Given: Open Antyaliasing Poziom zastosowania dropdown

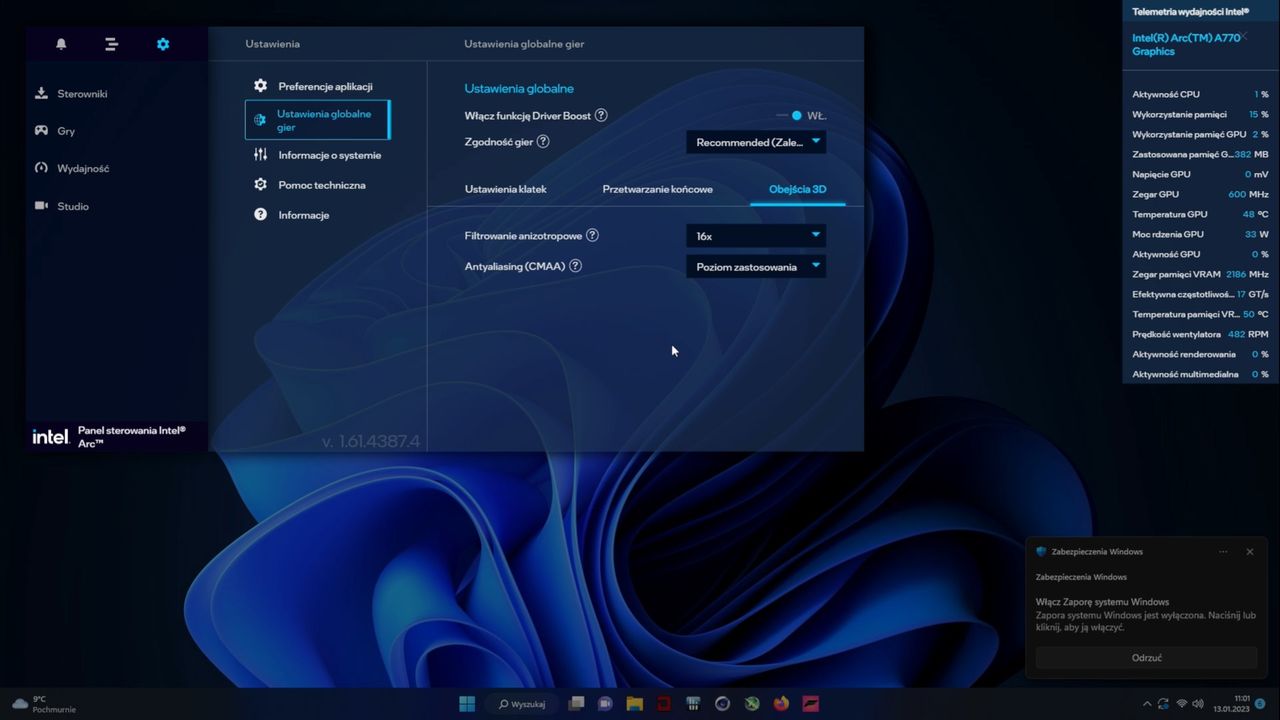Looking at the screenshot, I should click(756, 267).
